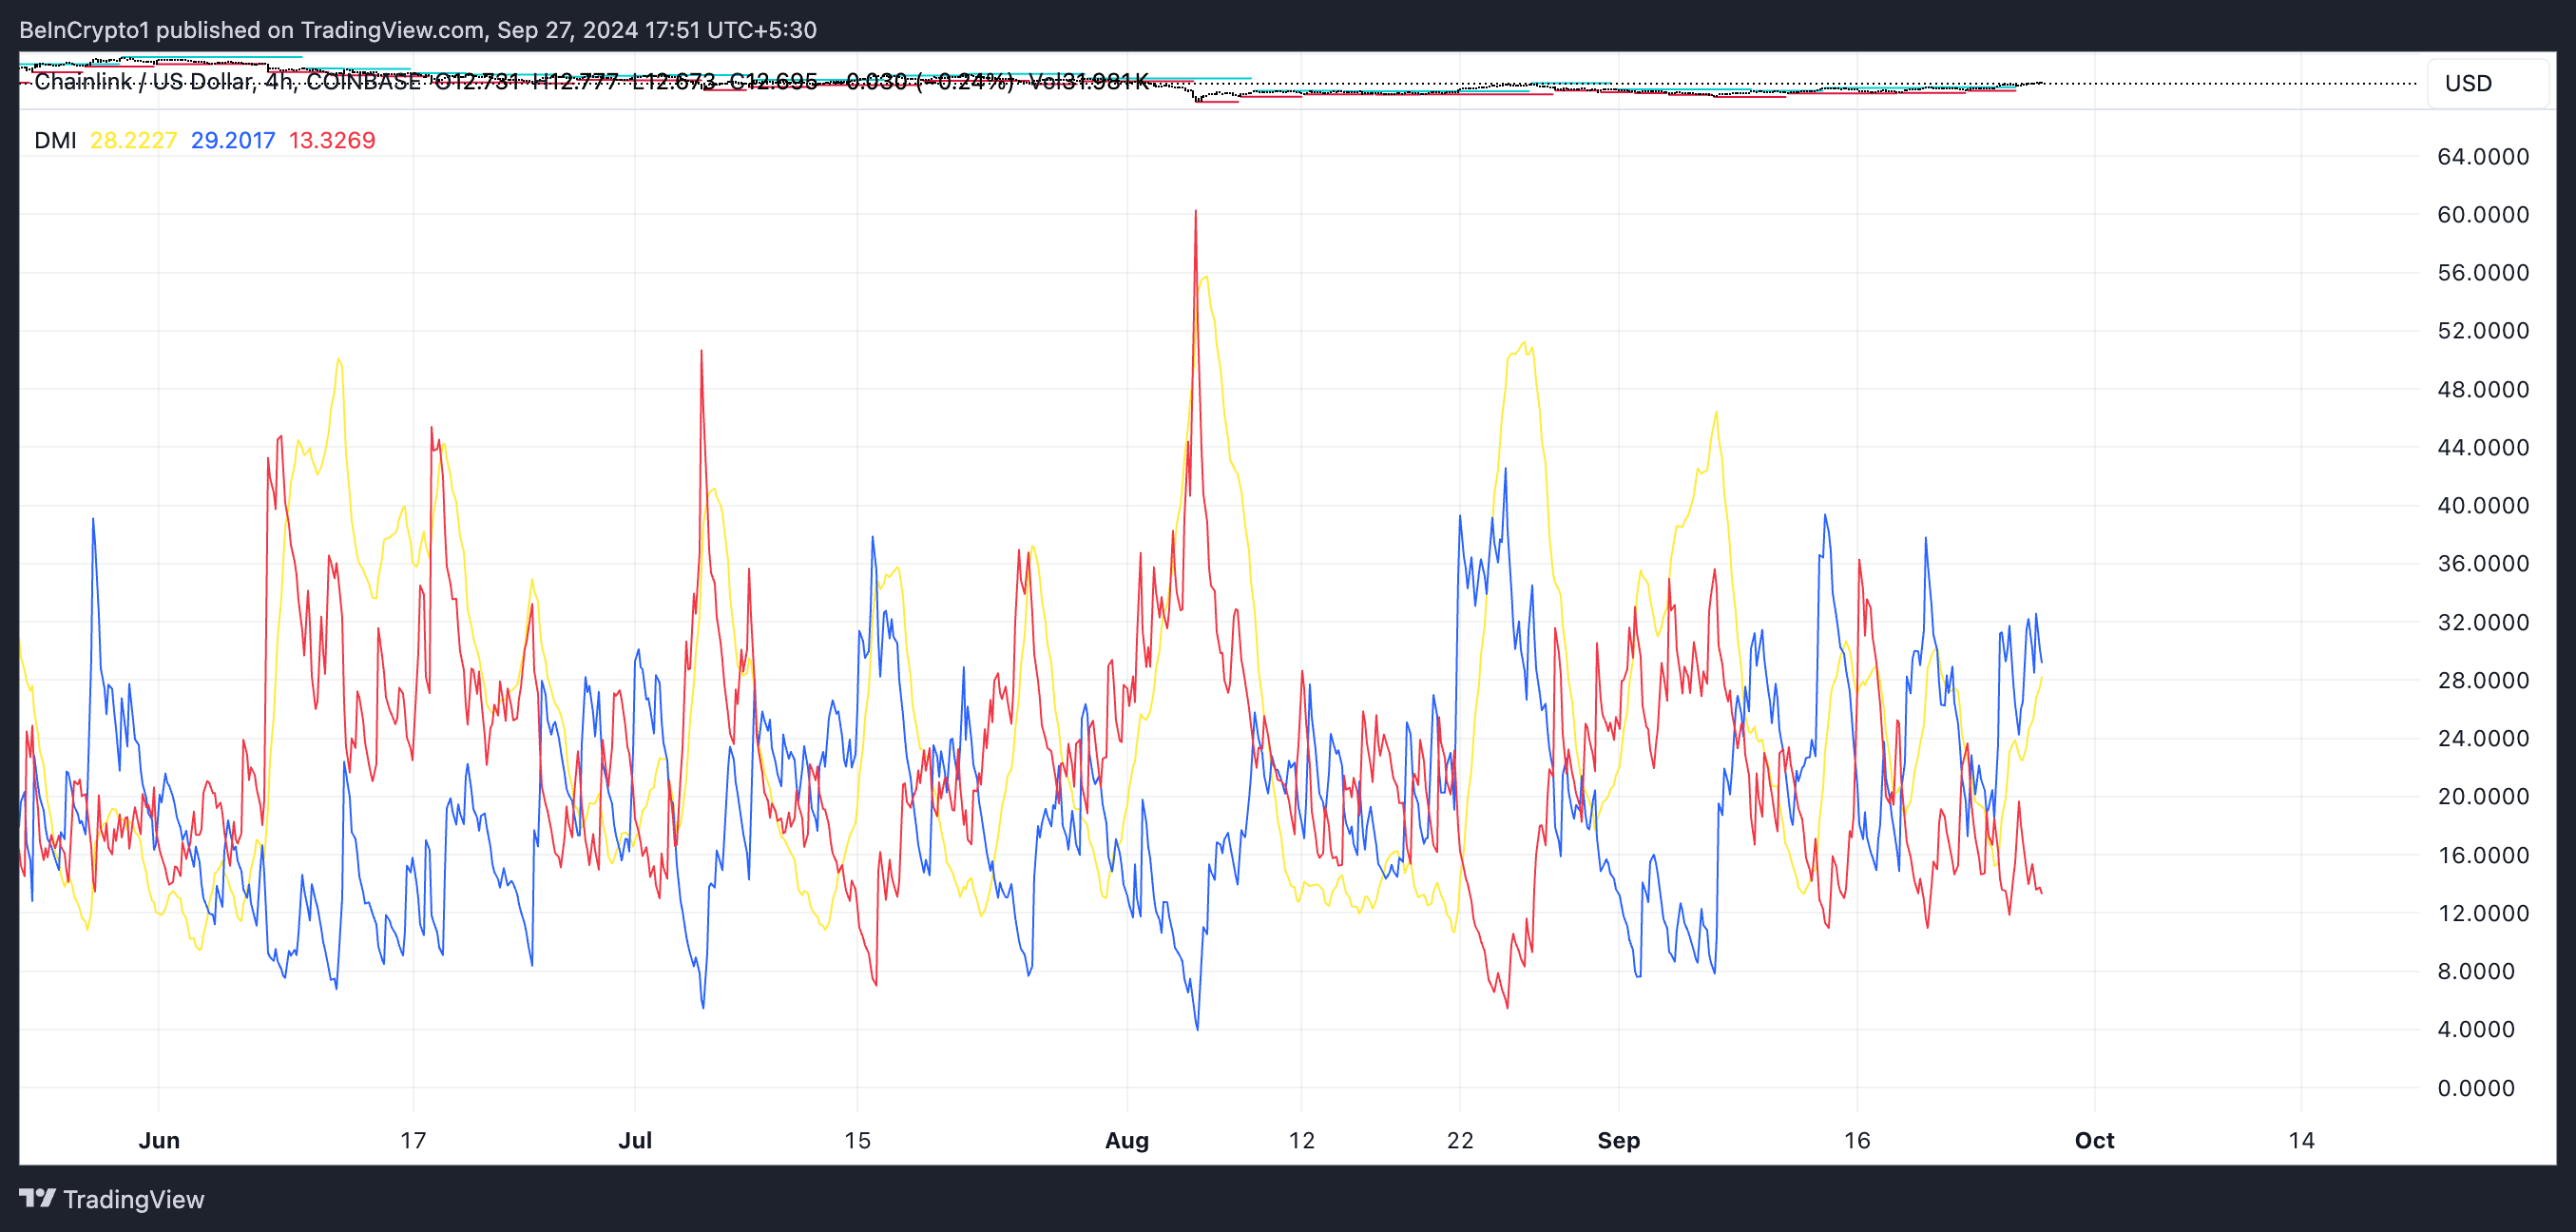Image resolution: width=2576 pixels, height=1232 pixels.
Task: Open the TradingView text link at bottom
Action: [133, 1199]
